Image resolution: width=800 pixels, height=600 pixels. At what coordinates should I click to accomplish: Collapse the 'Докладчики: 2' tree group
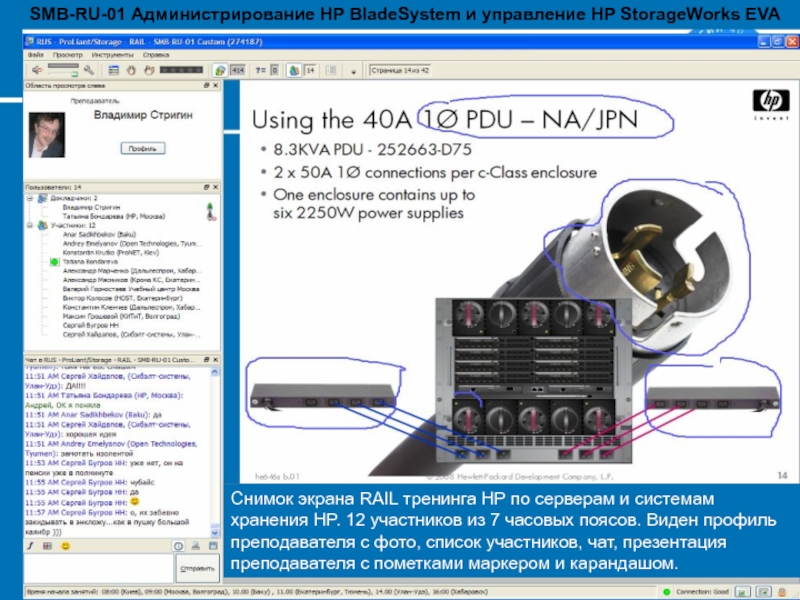[30, 198]
